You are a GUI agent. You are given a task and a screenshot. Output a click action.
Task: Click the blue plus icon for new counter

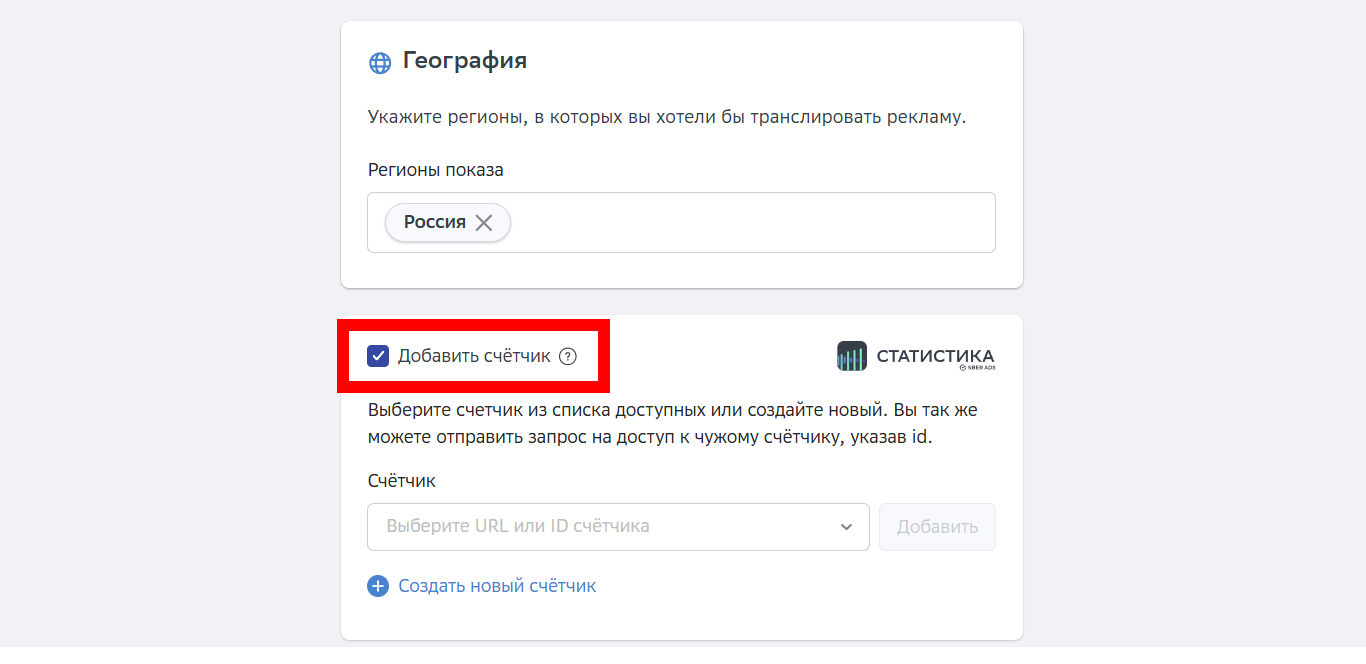point(377,586)
